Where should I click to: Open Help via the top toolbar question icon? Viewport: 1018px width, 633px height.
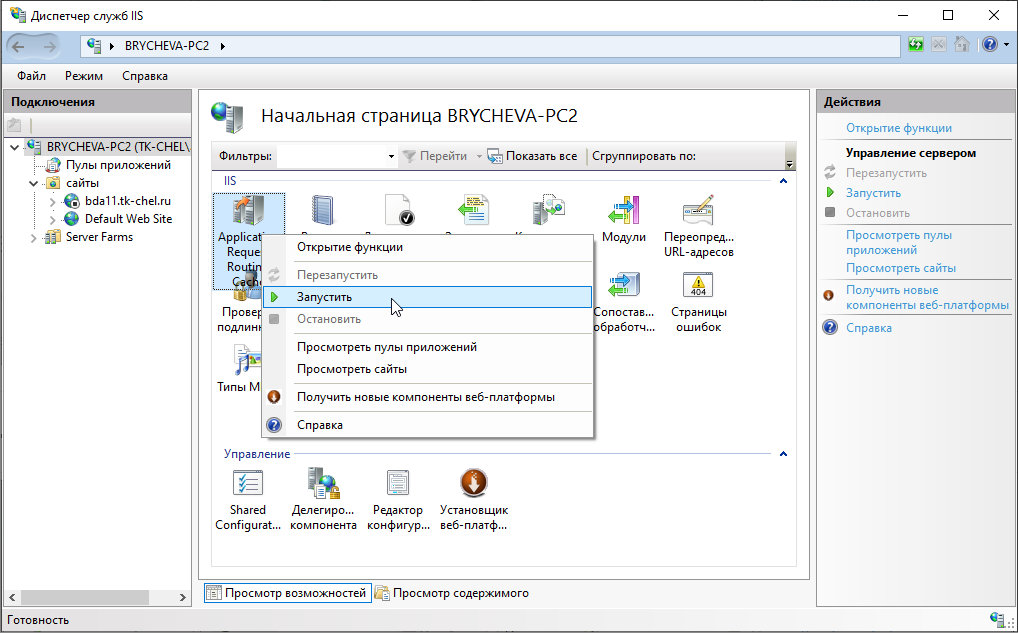[989, 45]
